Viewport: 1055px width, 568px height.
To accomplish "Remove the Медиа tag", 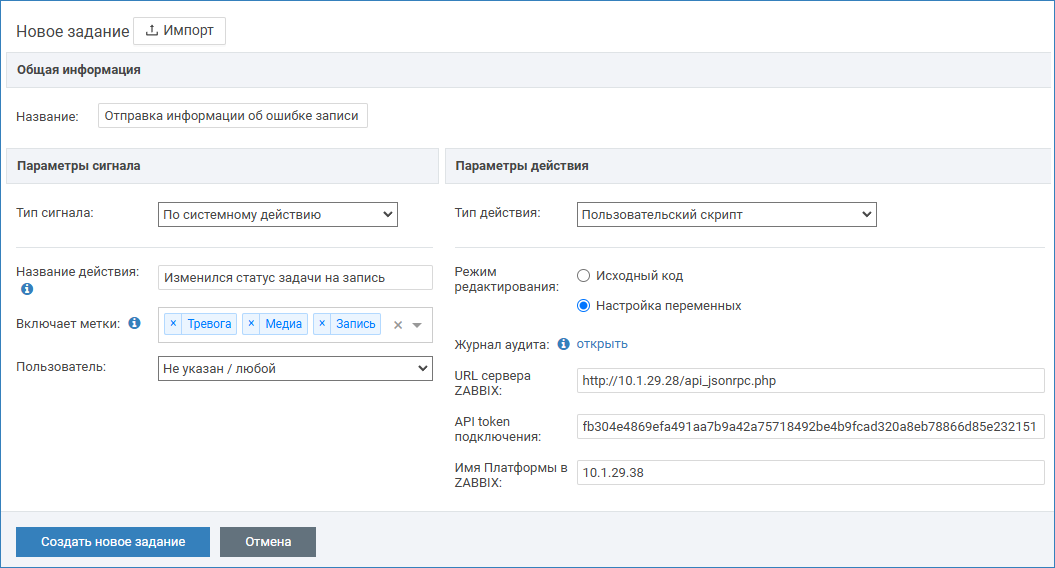I will coord(251,324).
